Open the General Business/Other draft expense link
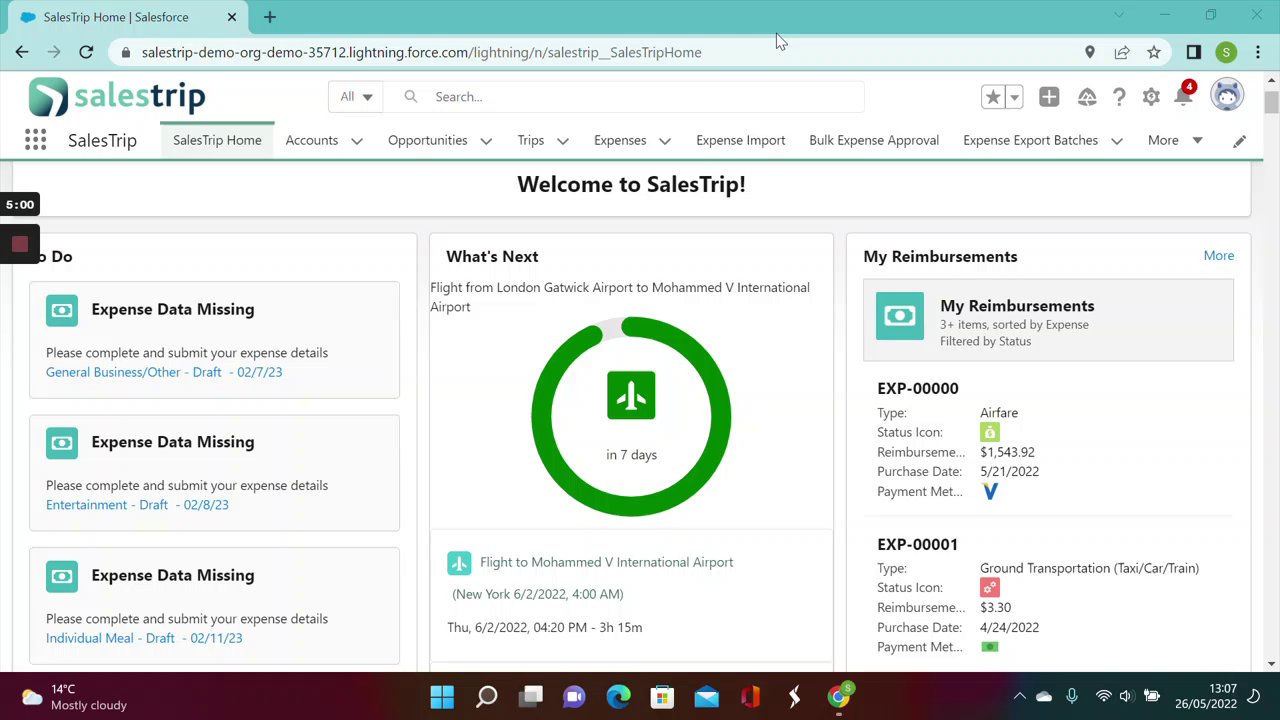1280x720 pixels. click(164, 372)
